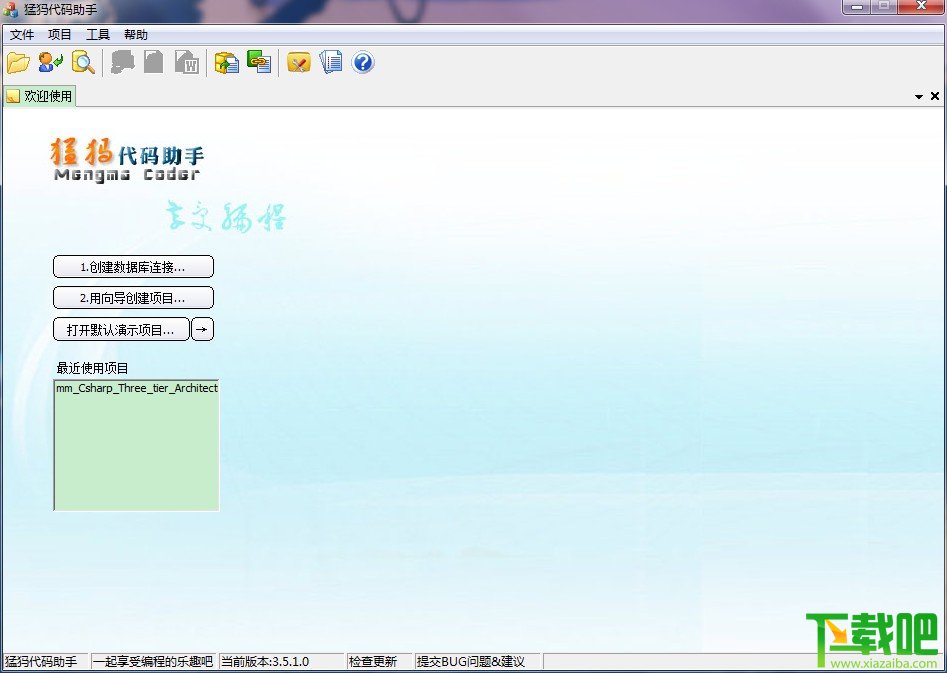Click the user with green arrow icon
Screen dimensions: 947x673
coord(51,62)
